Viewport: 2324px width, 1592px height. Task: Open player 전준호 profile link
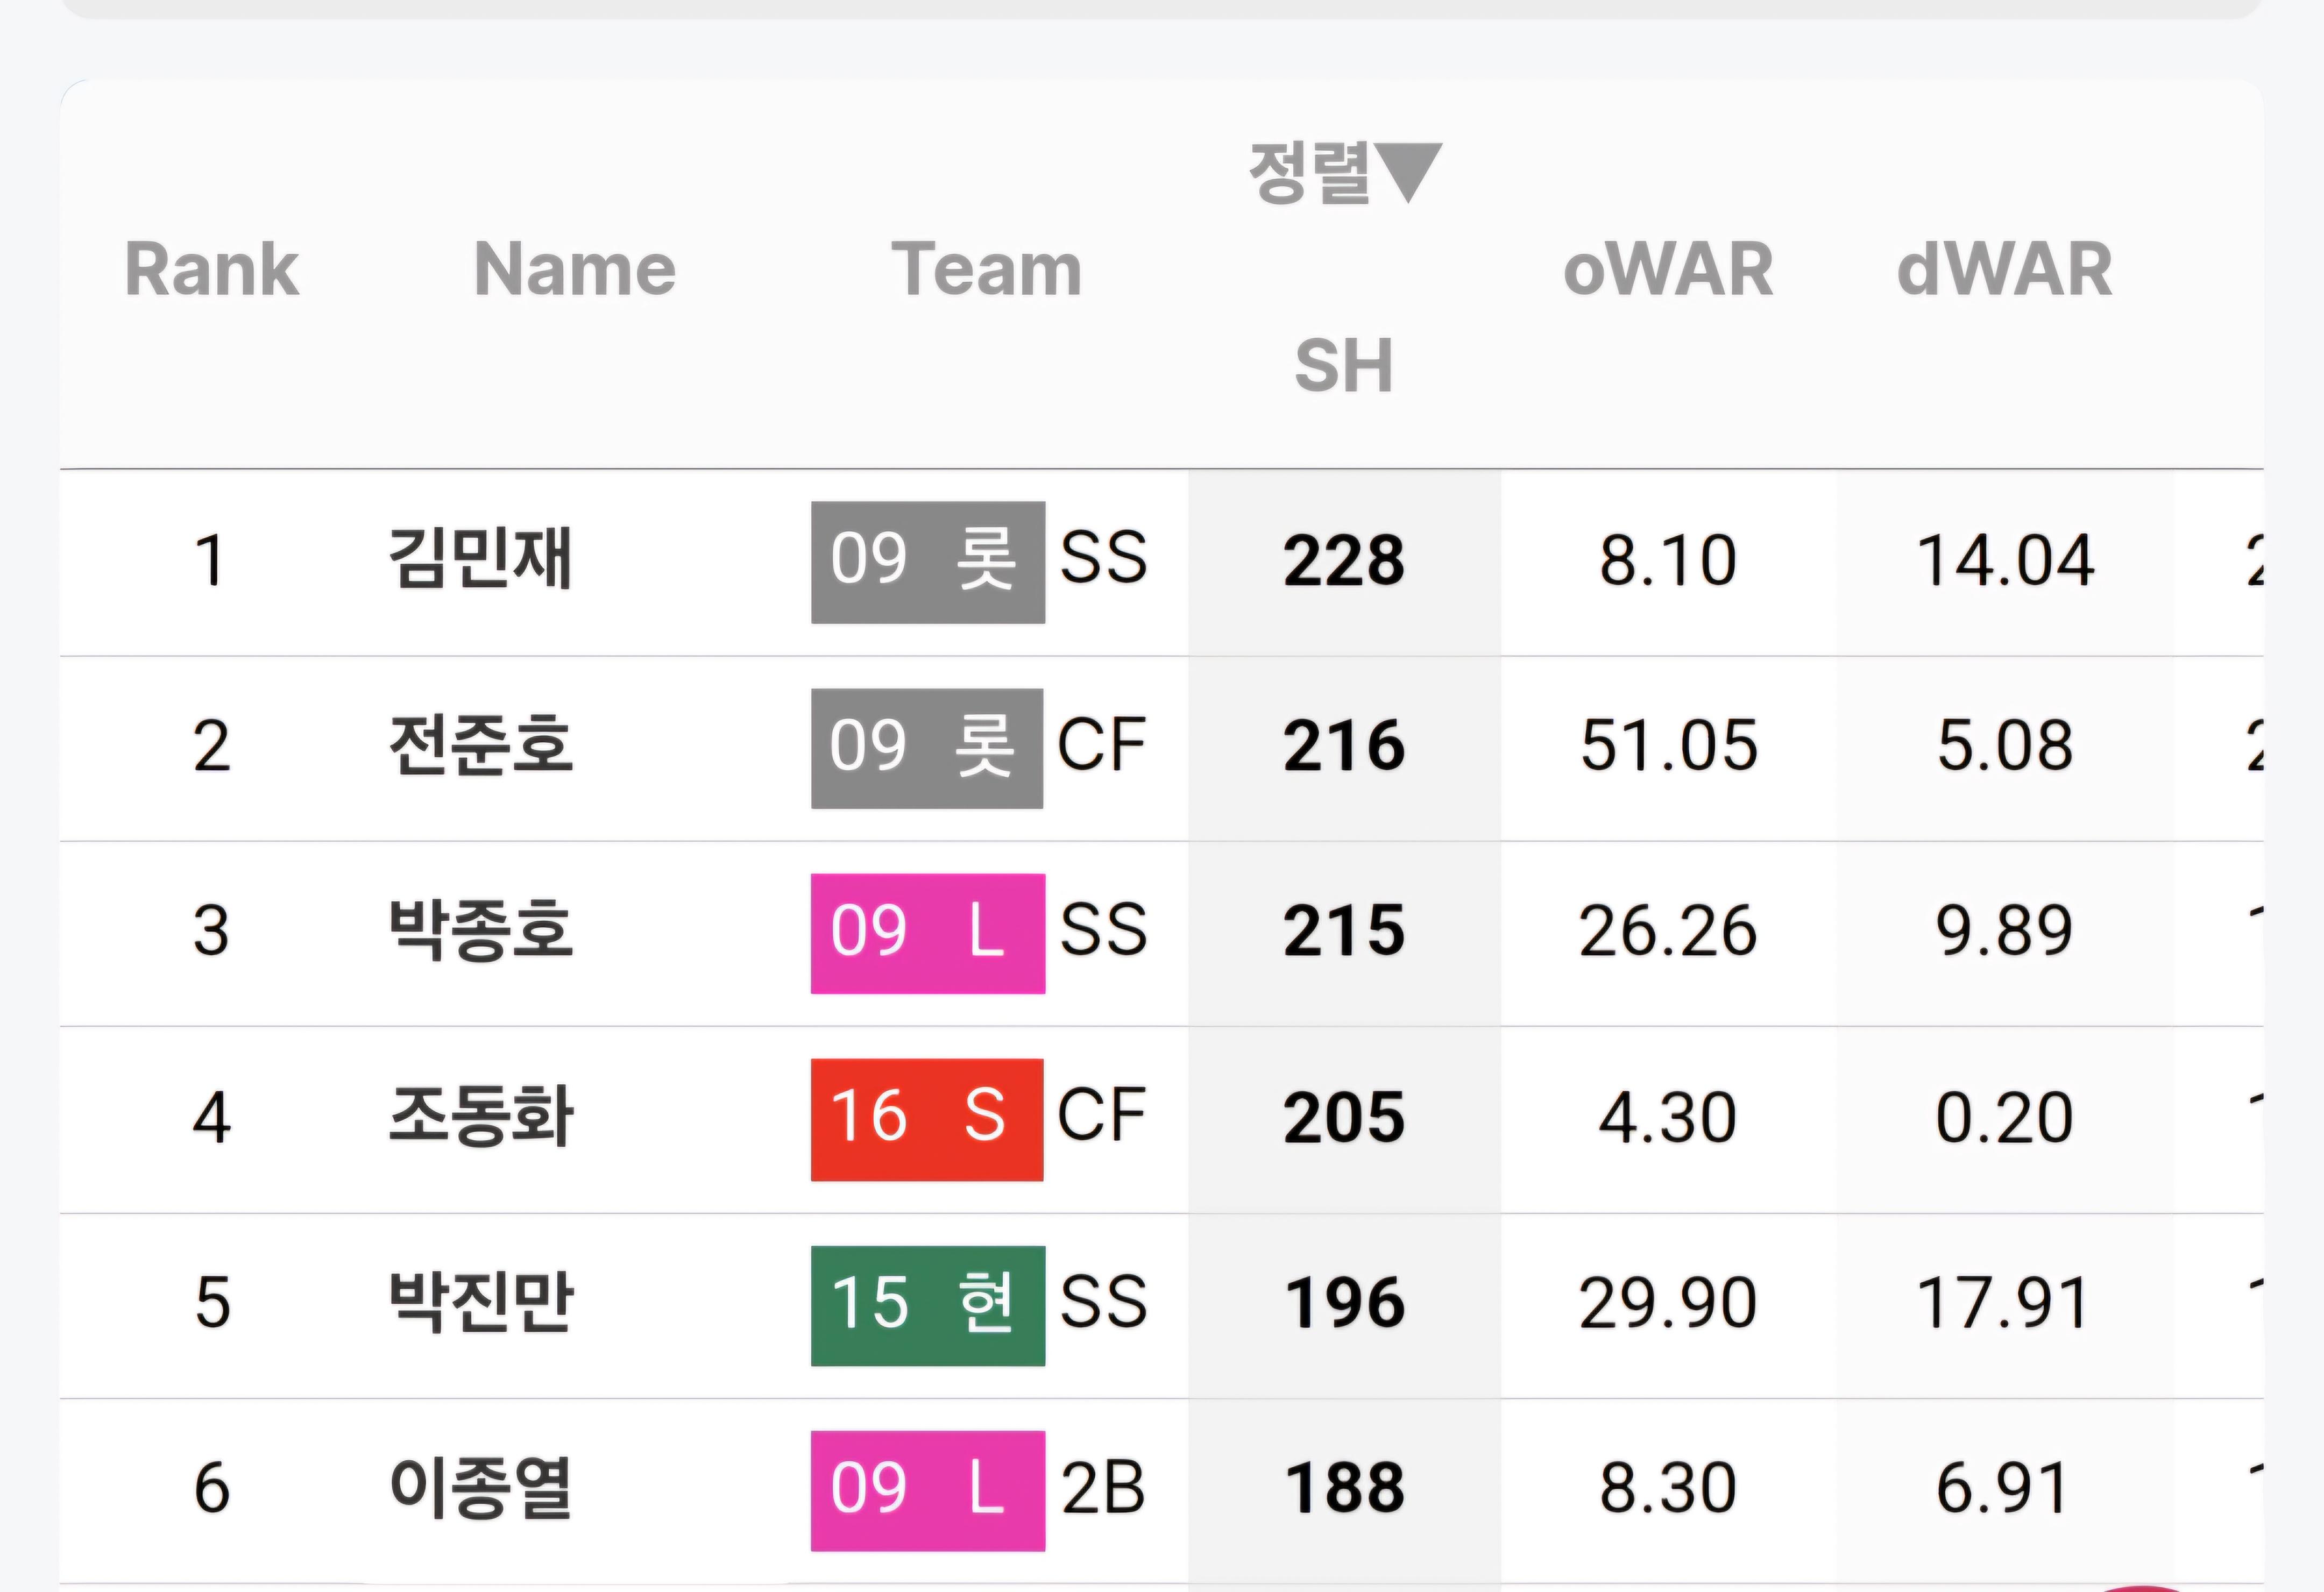click(480, 746)
